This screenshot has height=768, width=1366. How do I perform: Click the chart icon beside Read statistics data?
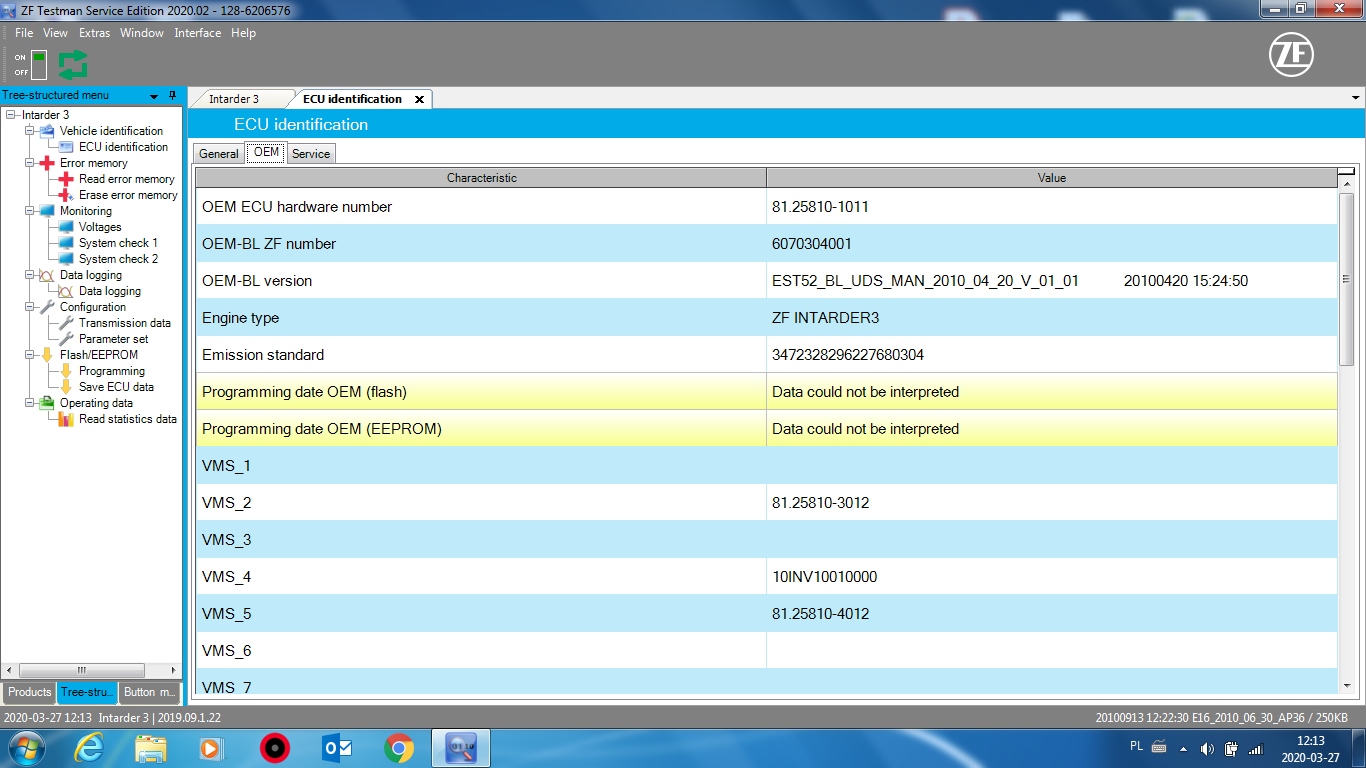(66, 419)
